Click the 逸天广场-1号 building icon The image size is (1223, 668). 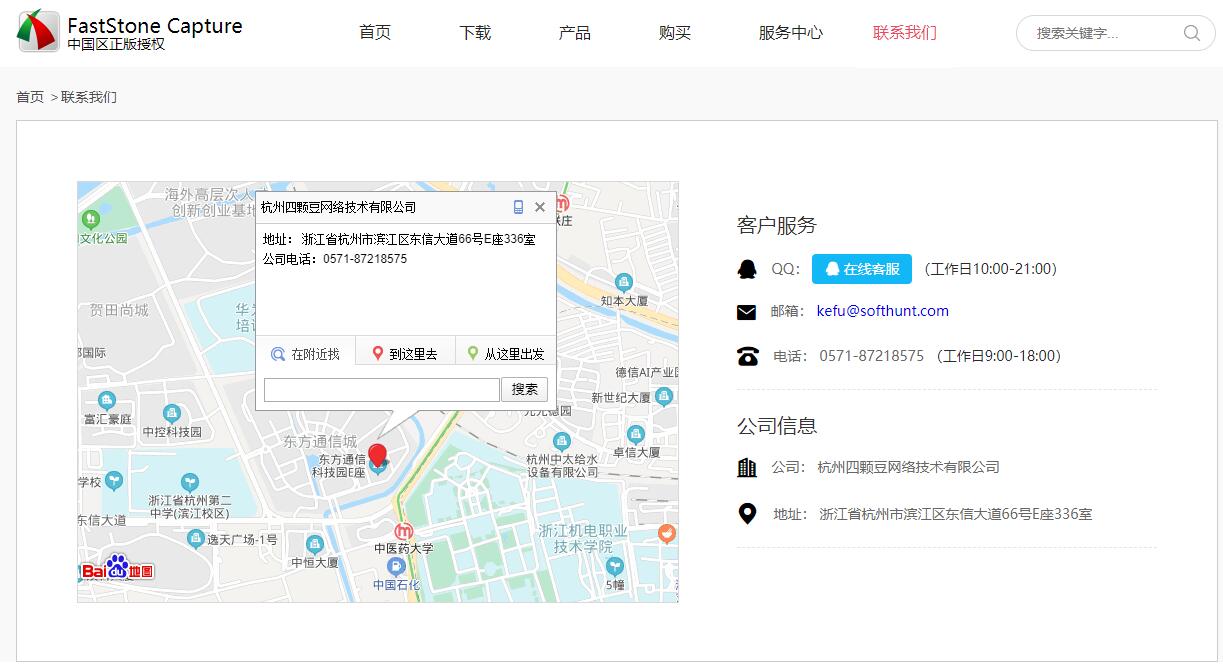click(x=196, y=539)
